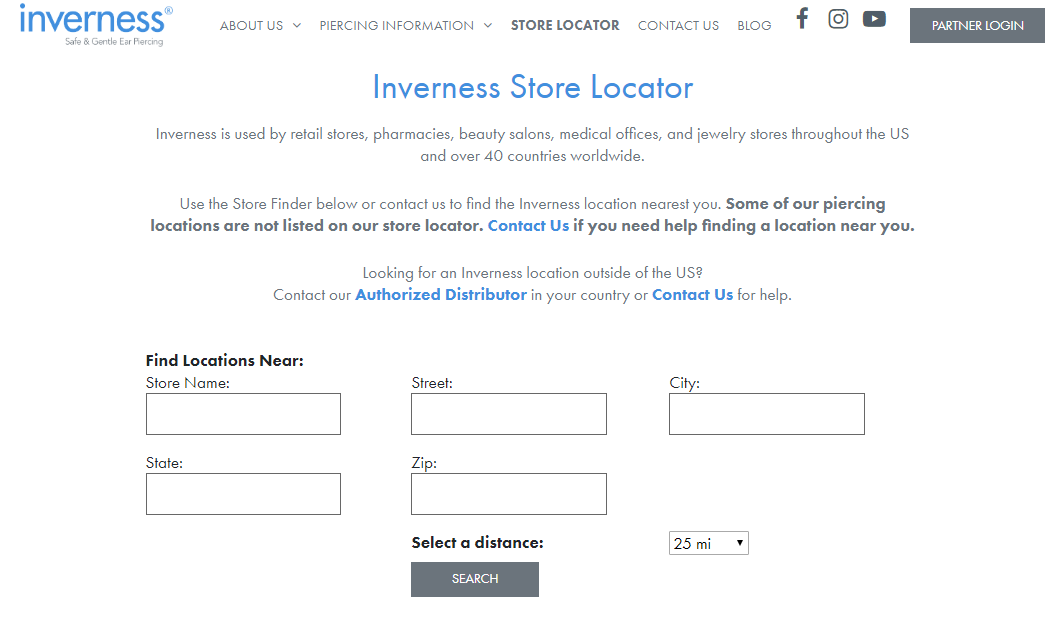
Task: Click the 'Find Locations Near:' label
Action: pos(224,360)
